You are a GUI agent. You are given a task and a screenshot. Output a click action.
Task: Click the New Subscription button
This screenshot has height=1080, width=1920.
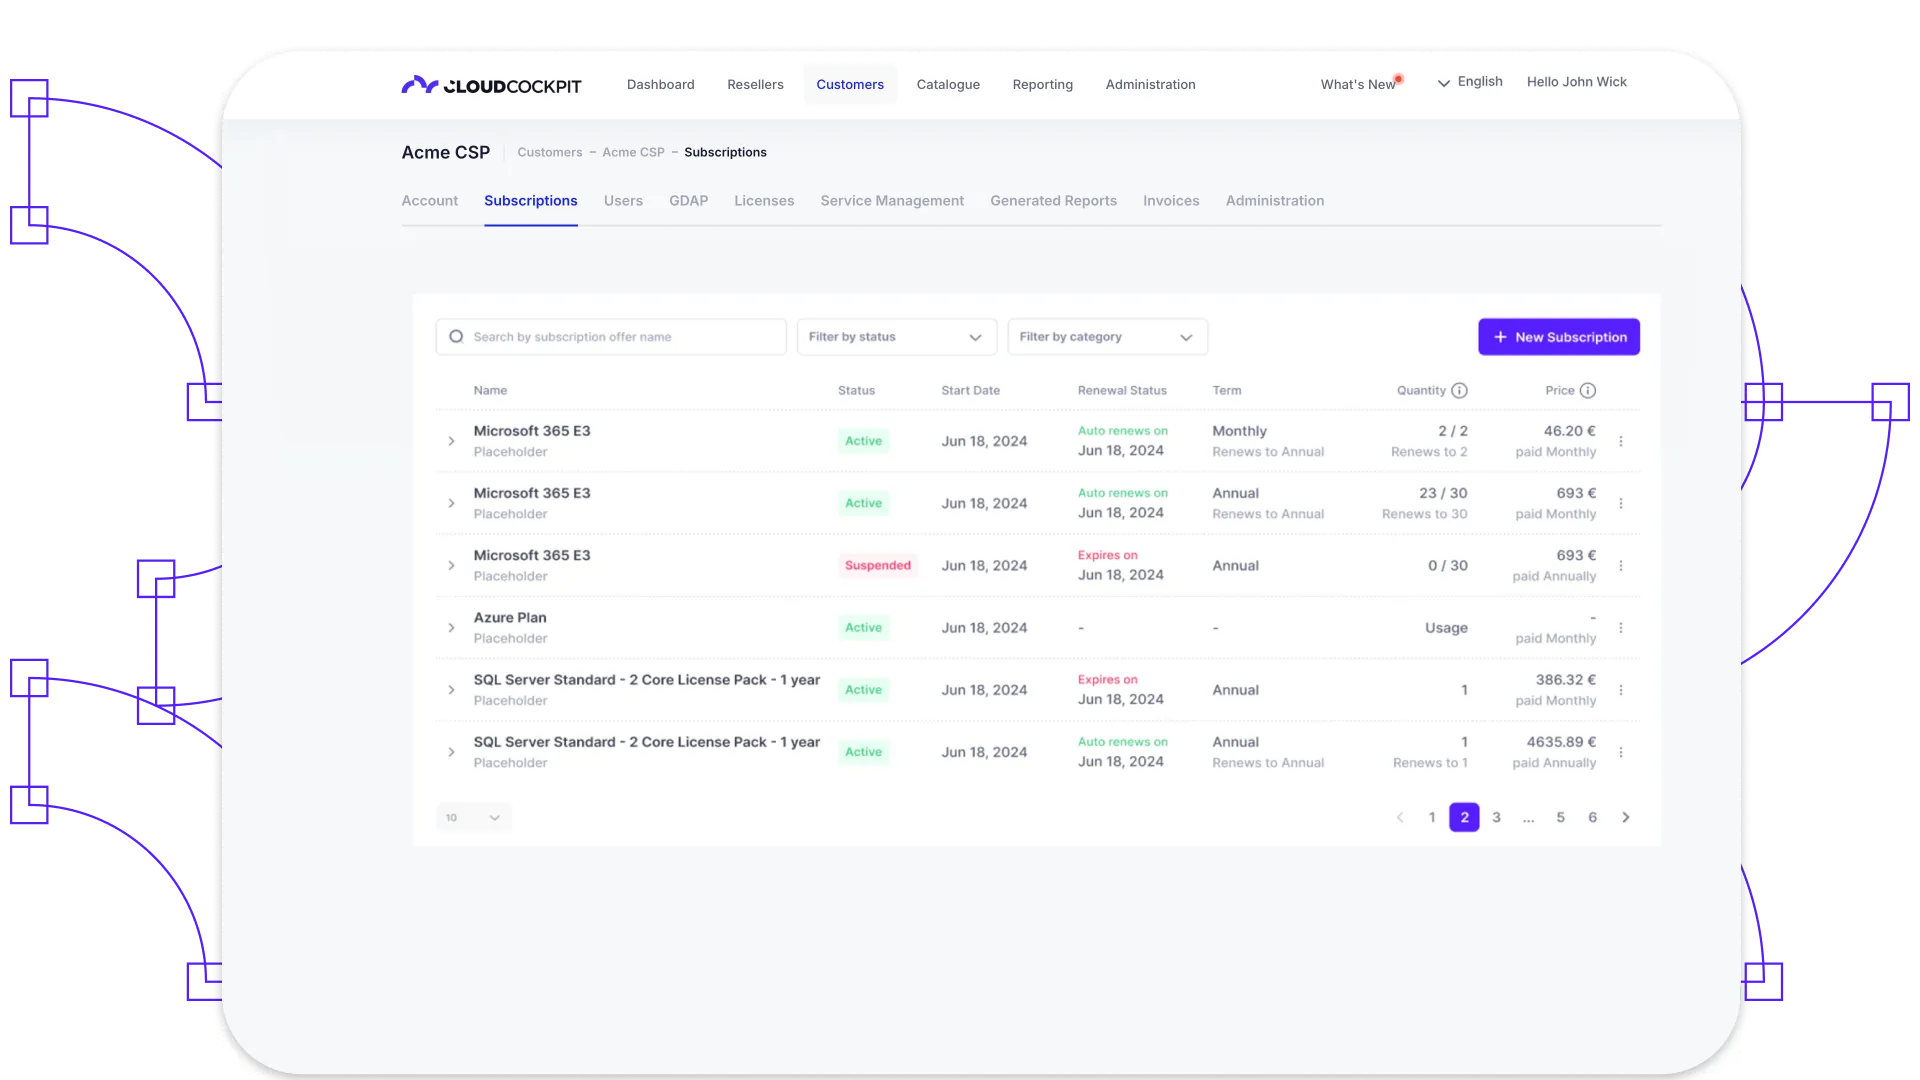coord(1559,336)
